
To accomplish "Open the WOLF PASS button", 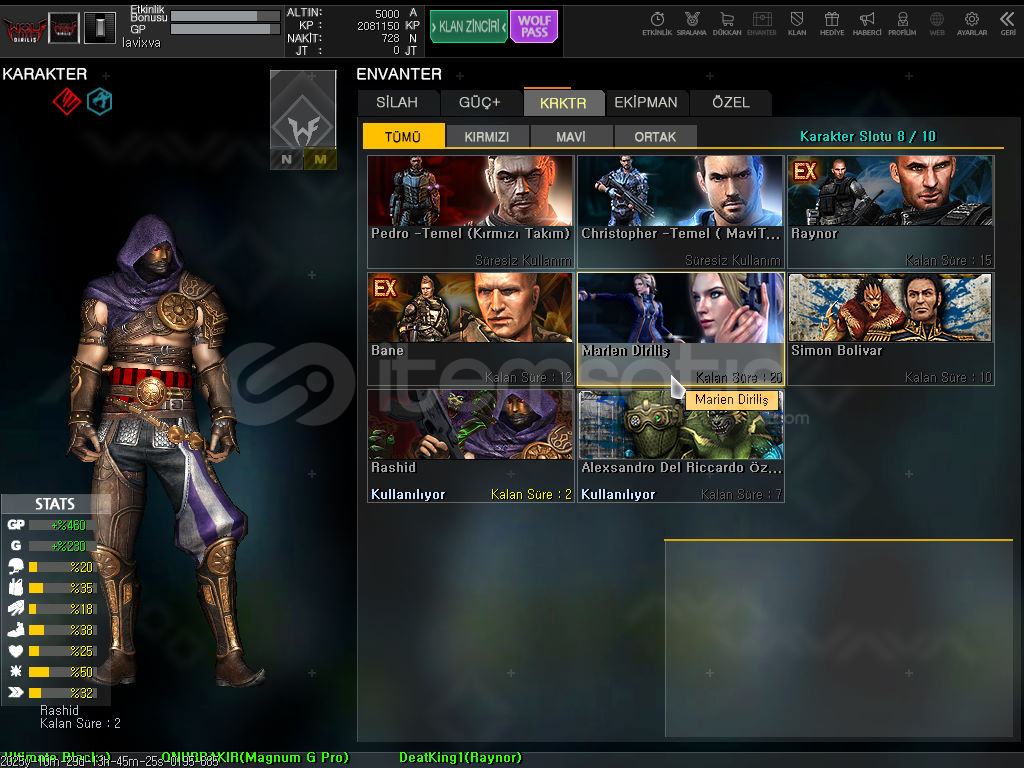I will tap(534, 27).
